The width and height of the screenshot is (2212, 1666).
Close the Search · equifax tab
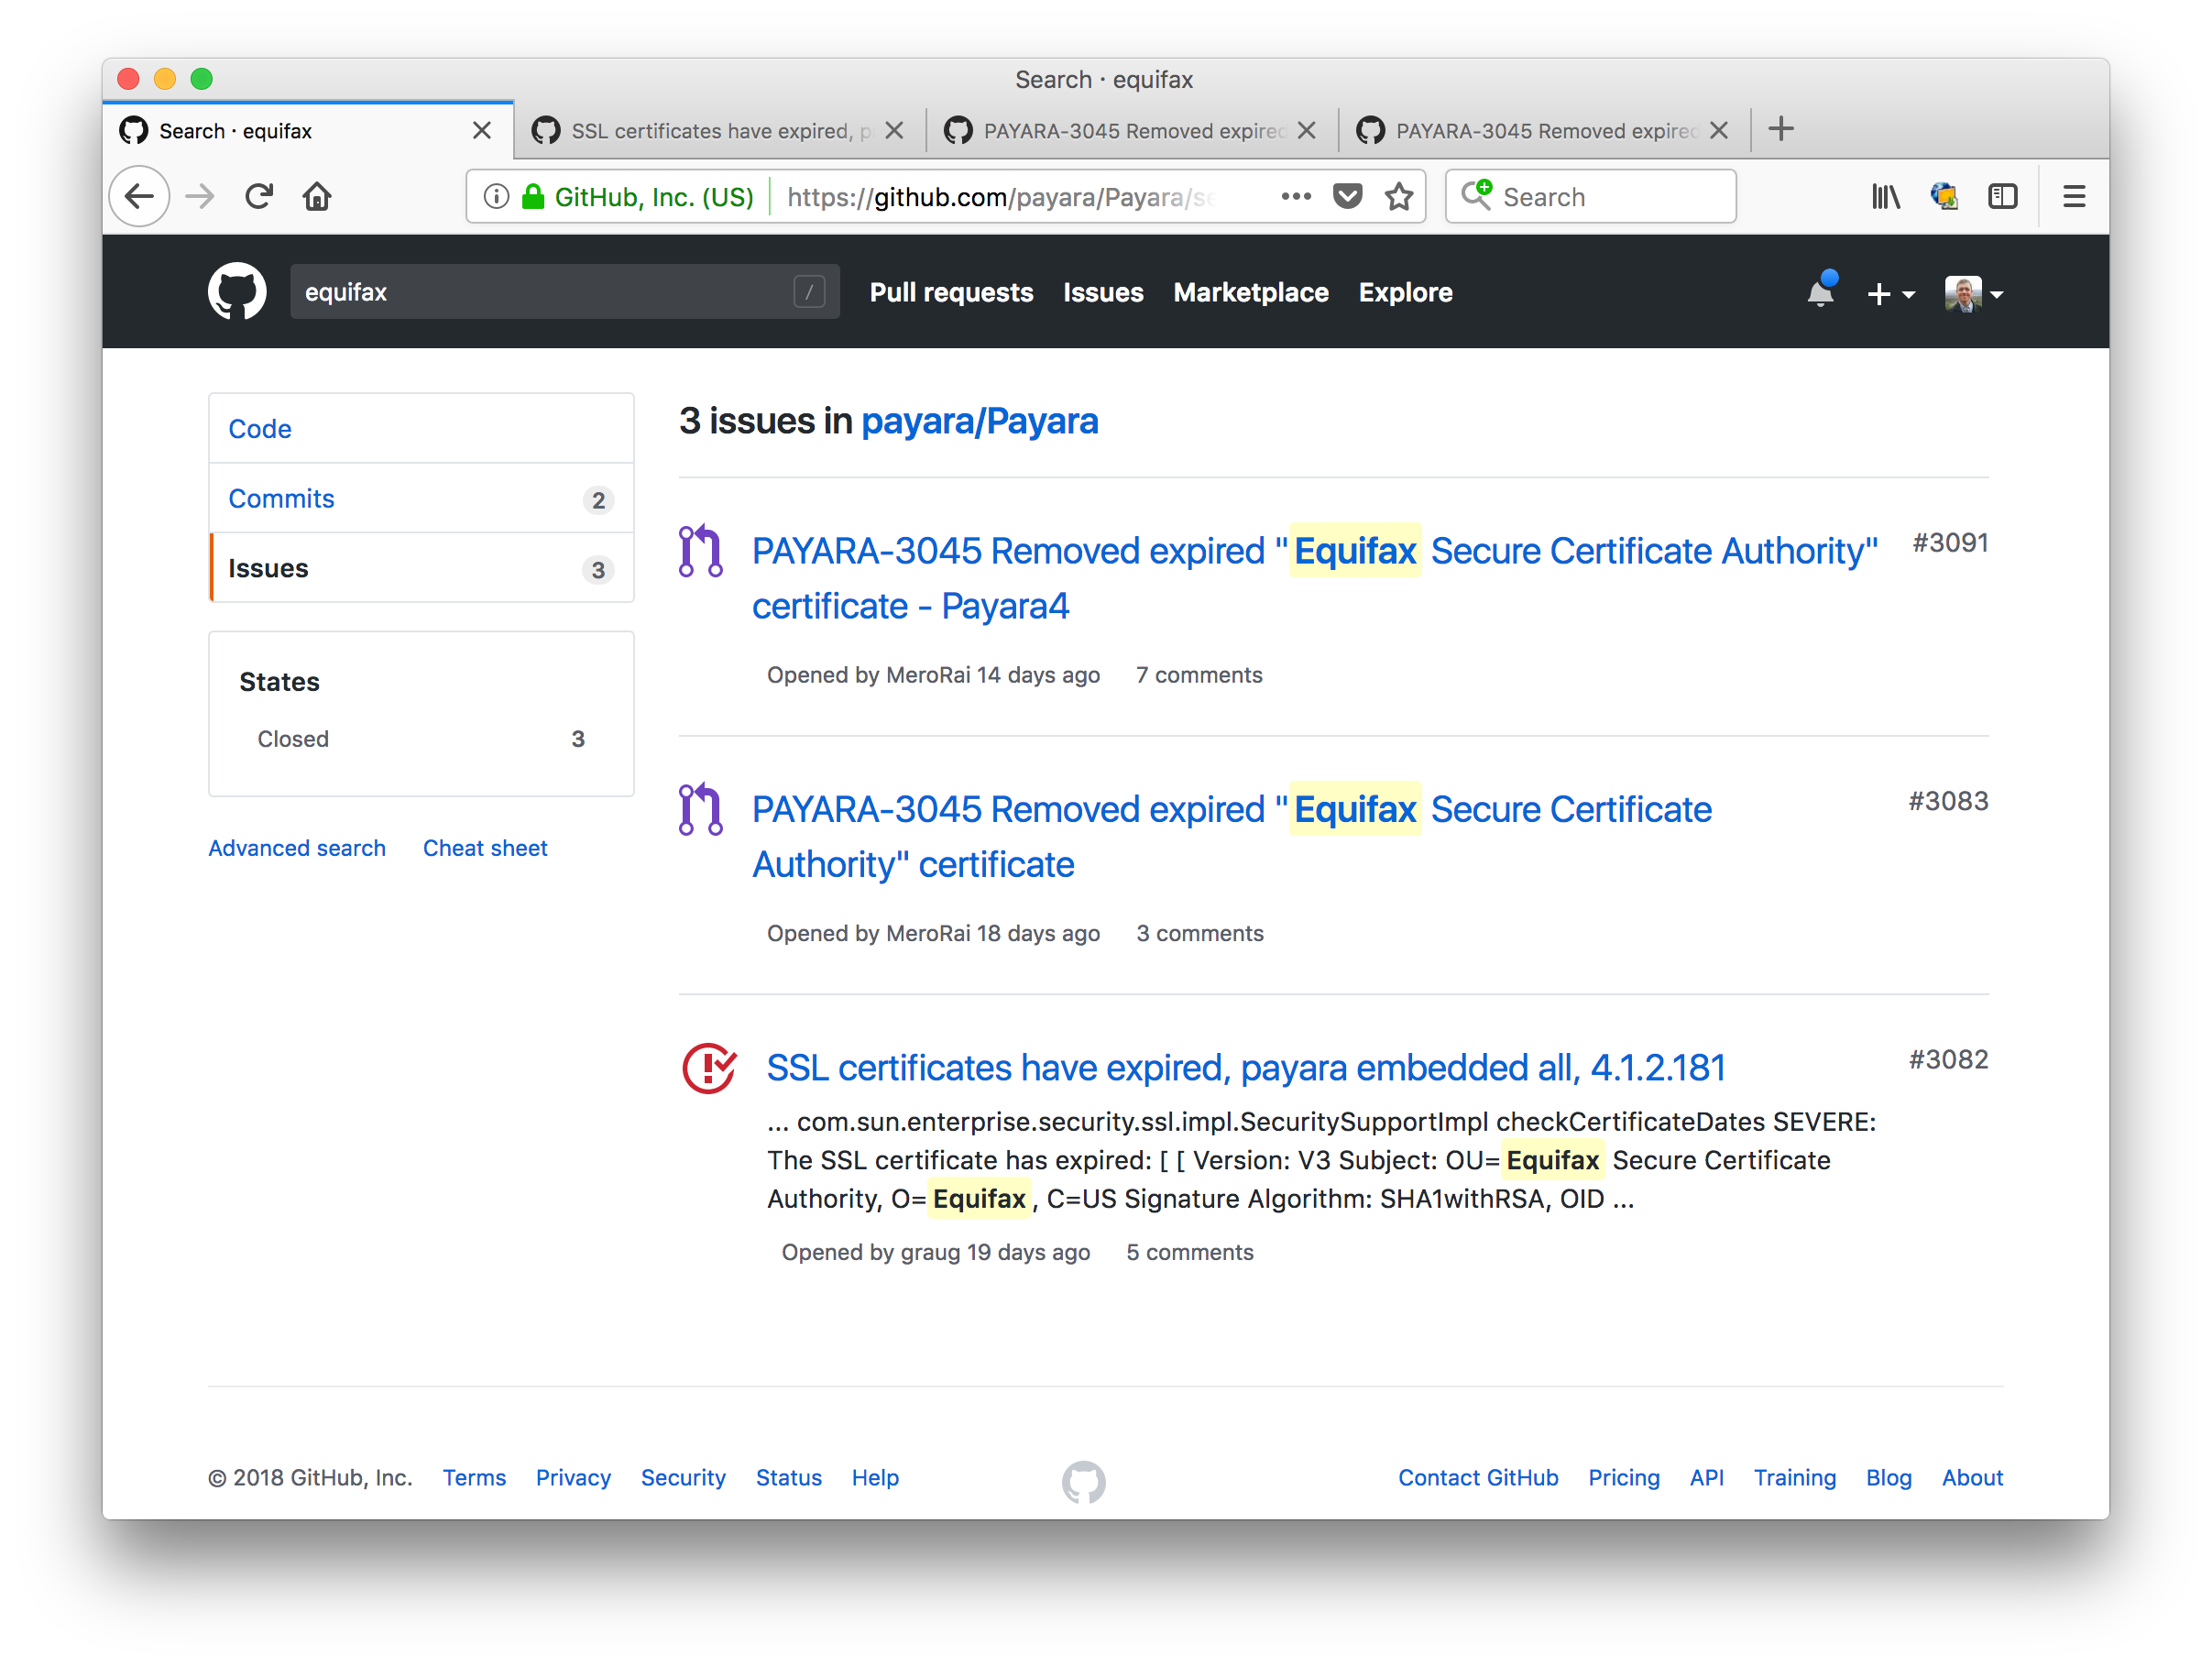pos(482,130)
